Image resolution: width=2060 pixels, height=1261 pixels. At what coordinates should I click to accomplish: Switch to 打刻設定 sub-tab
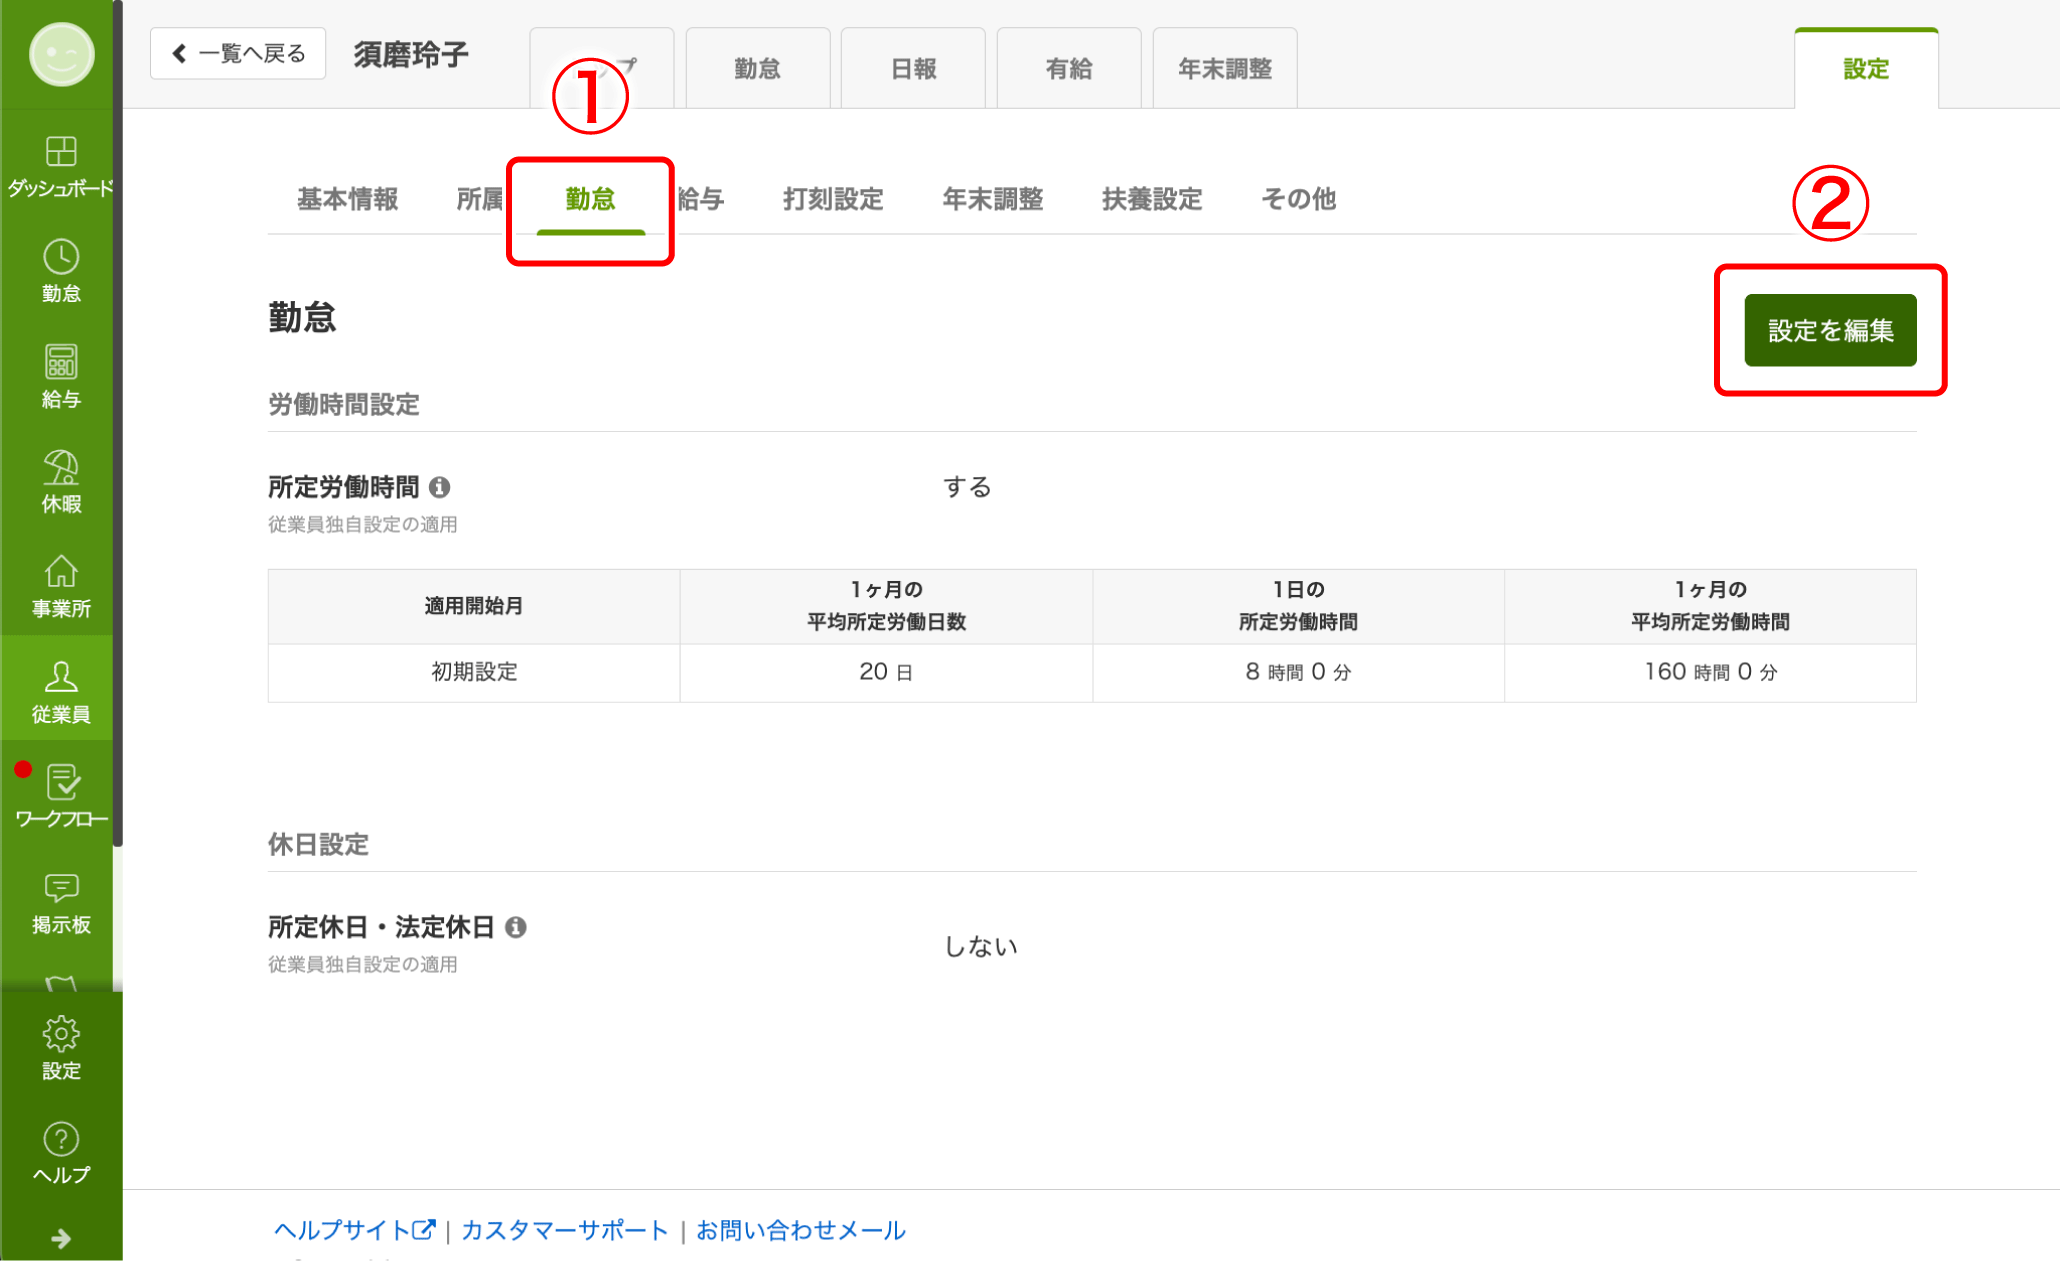coord(832,199)
